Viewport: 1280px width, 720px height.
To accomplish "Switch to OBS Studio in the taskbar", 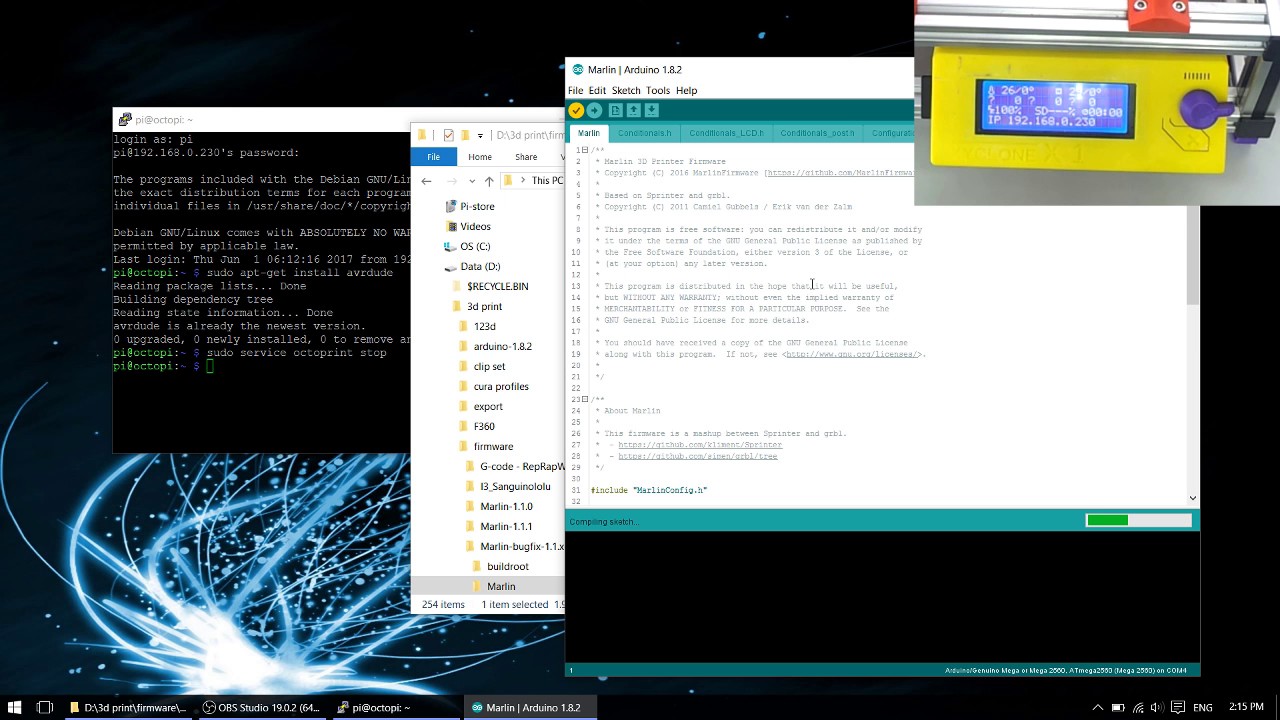I will pos(262,707).
